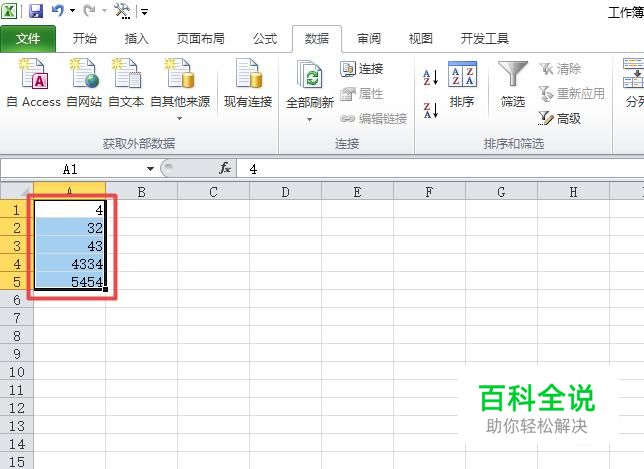The image size is (644, 469).
Task: Undo the last action
Action: point(57,10)
